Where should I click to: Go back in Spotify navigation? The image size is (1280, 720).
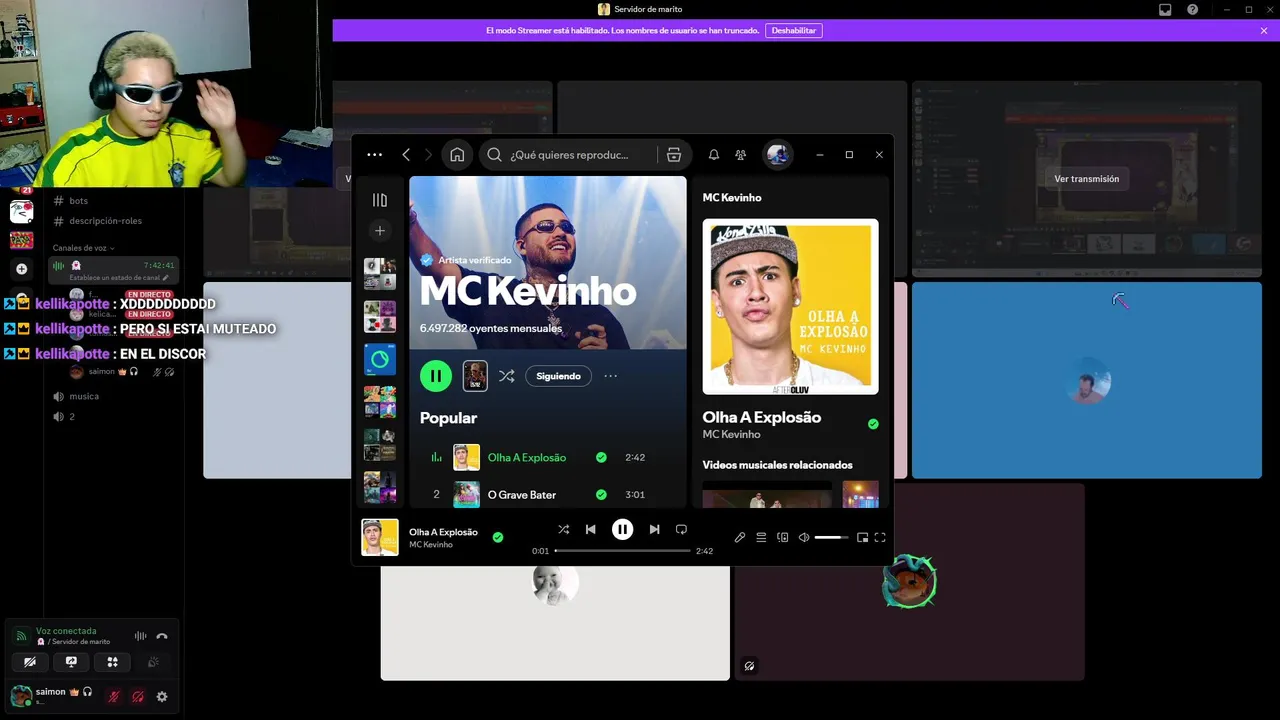406,155
